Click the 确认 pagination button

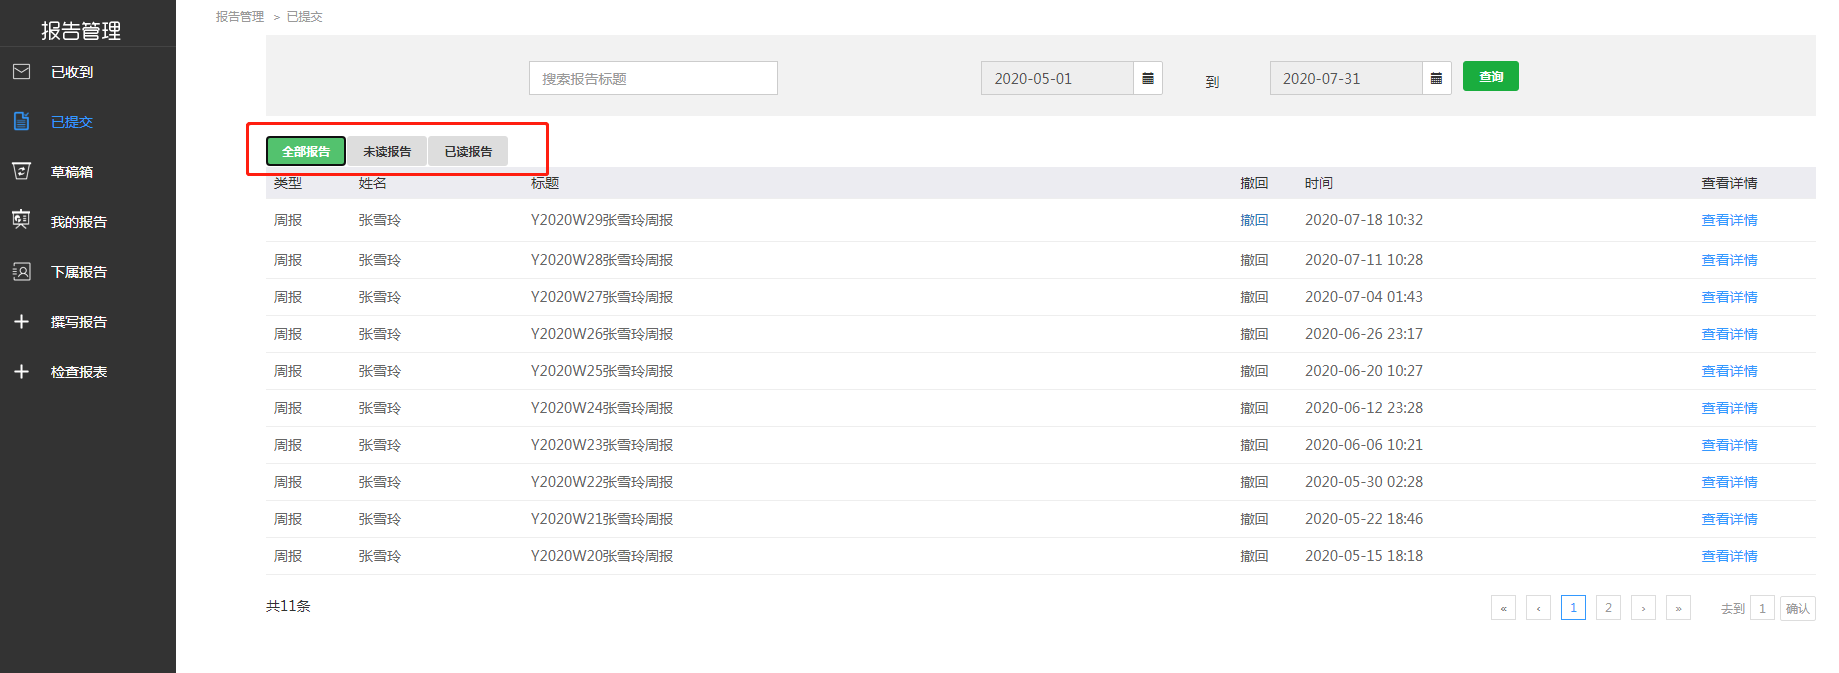point(1798,608)
